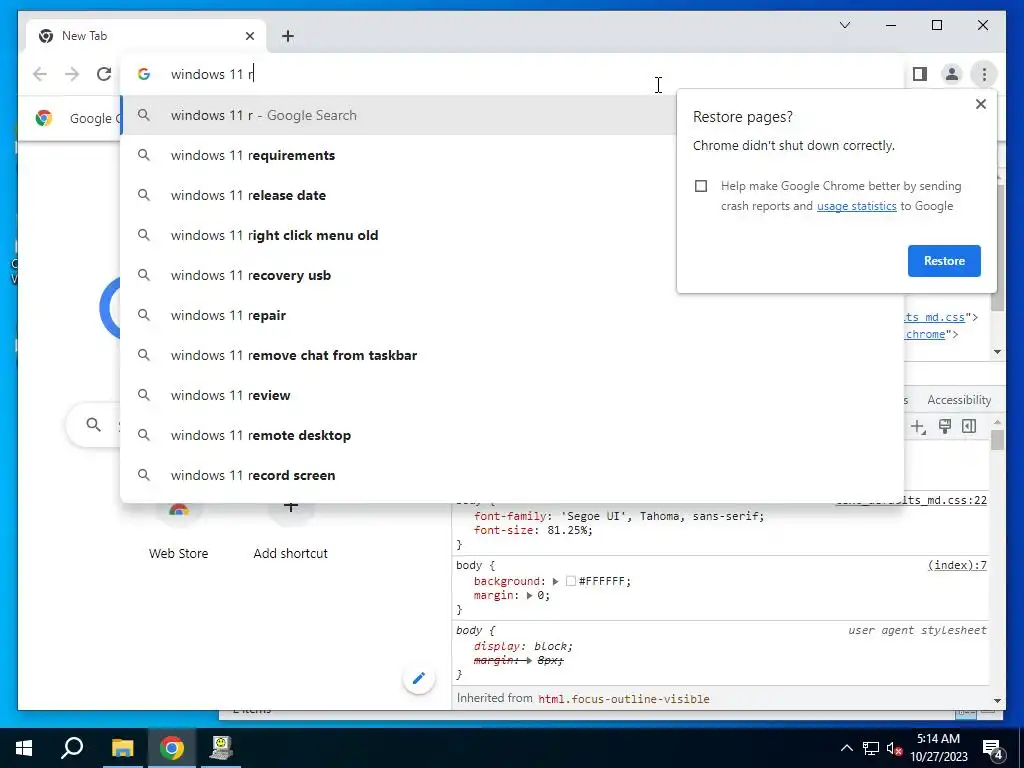Toggle the Chrome side panel icon
Image resolution: width=1024 pixels, height=768 pixels.
[x=920, y=74]
